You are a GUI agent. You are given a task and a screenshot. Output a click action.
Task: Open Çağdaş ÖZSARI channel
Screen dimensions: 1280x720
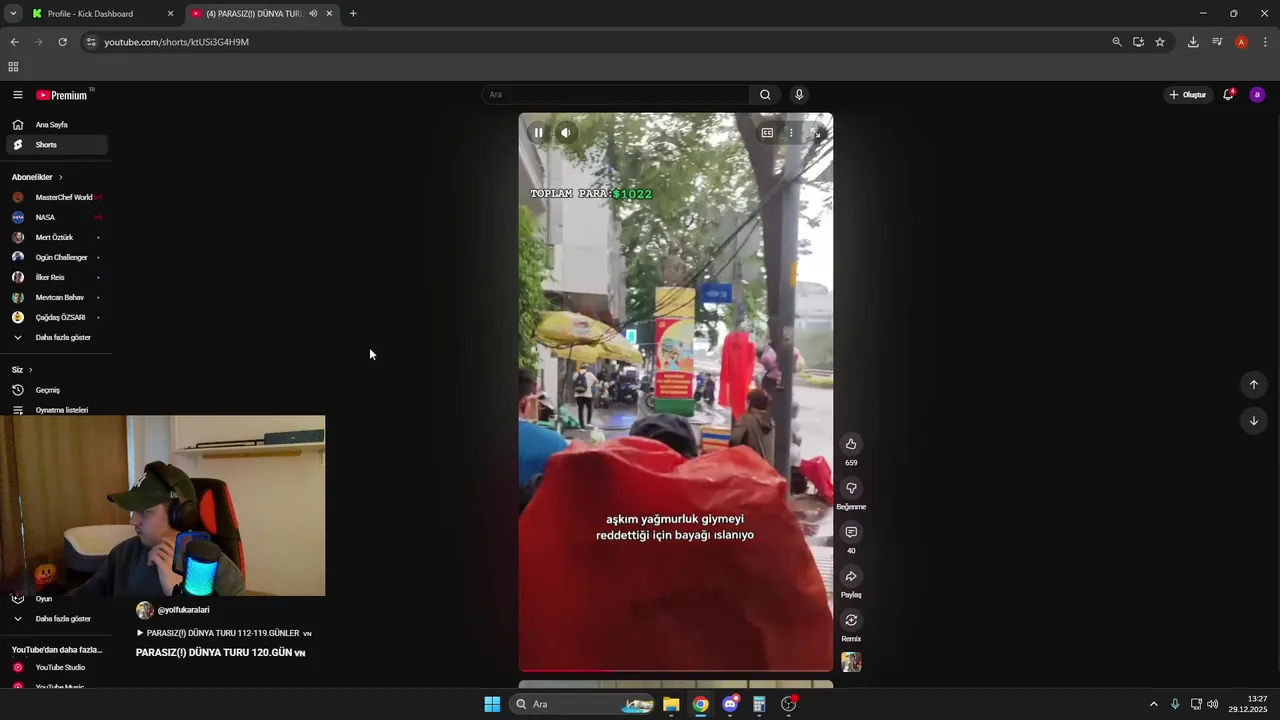56,317
